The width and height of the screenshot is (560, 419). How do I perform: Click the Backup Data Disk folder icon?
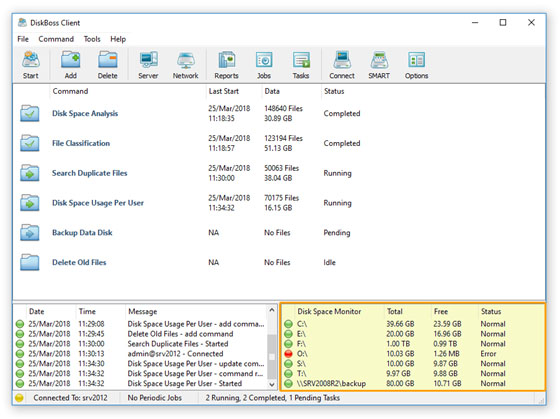coord(30,233)
